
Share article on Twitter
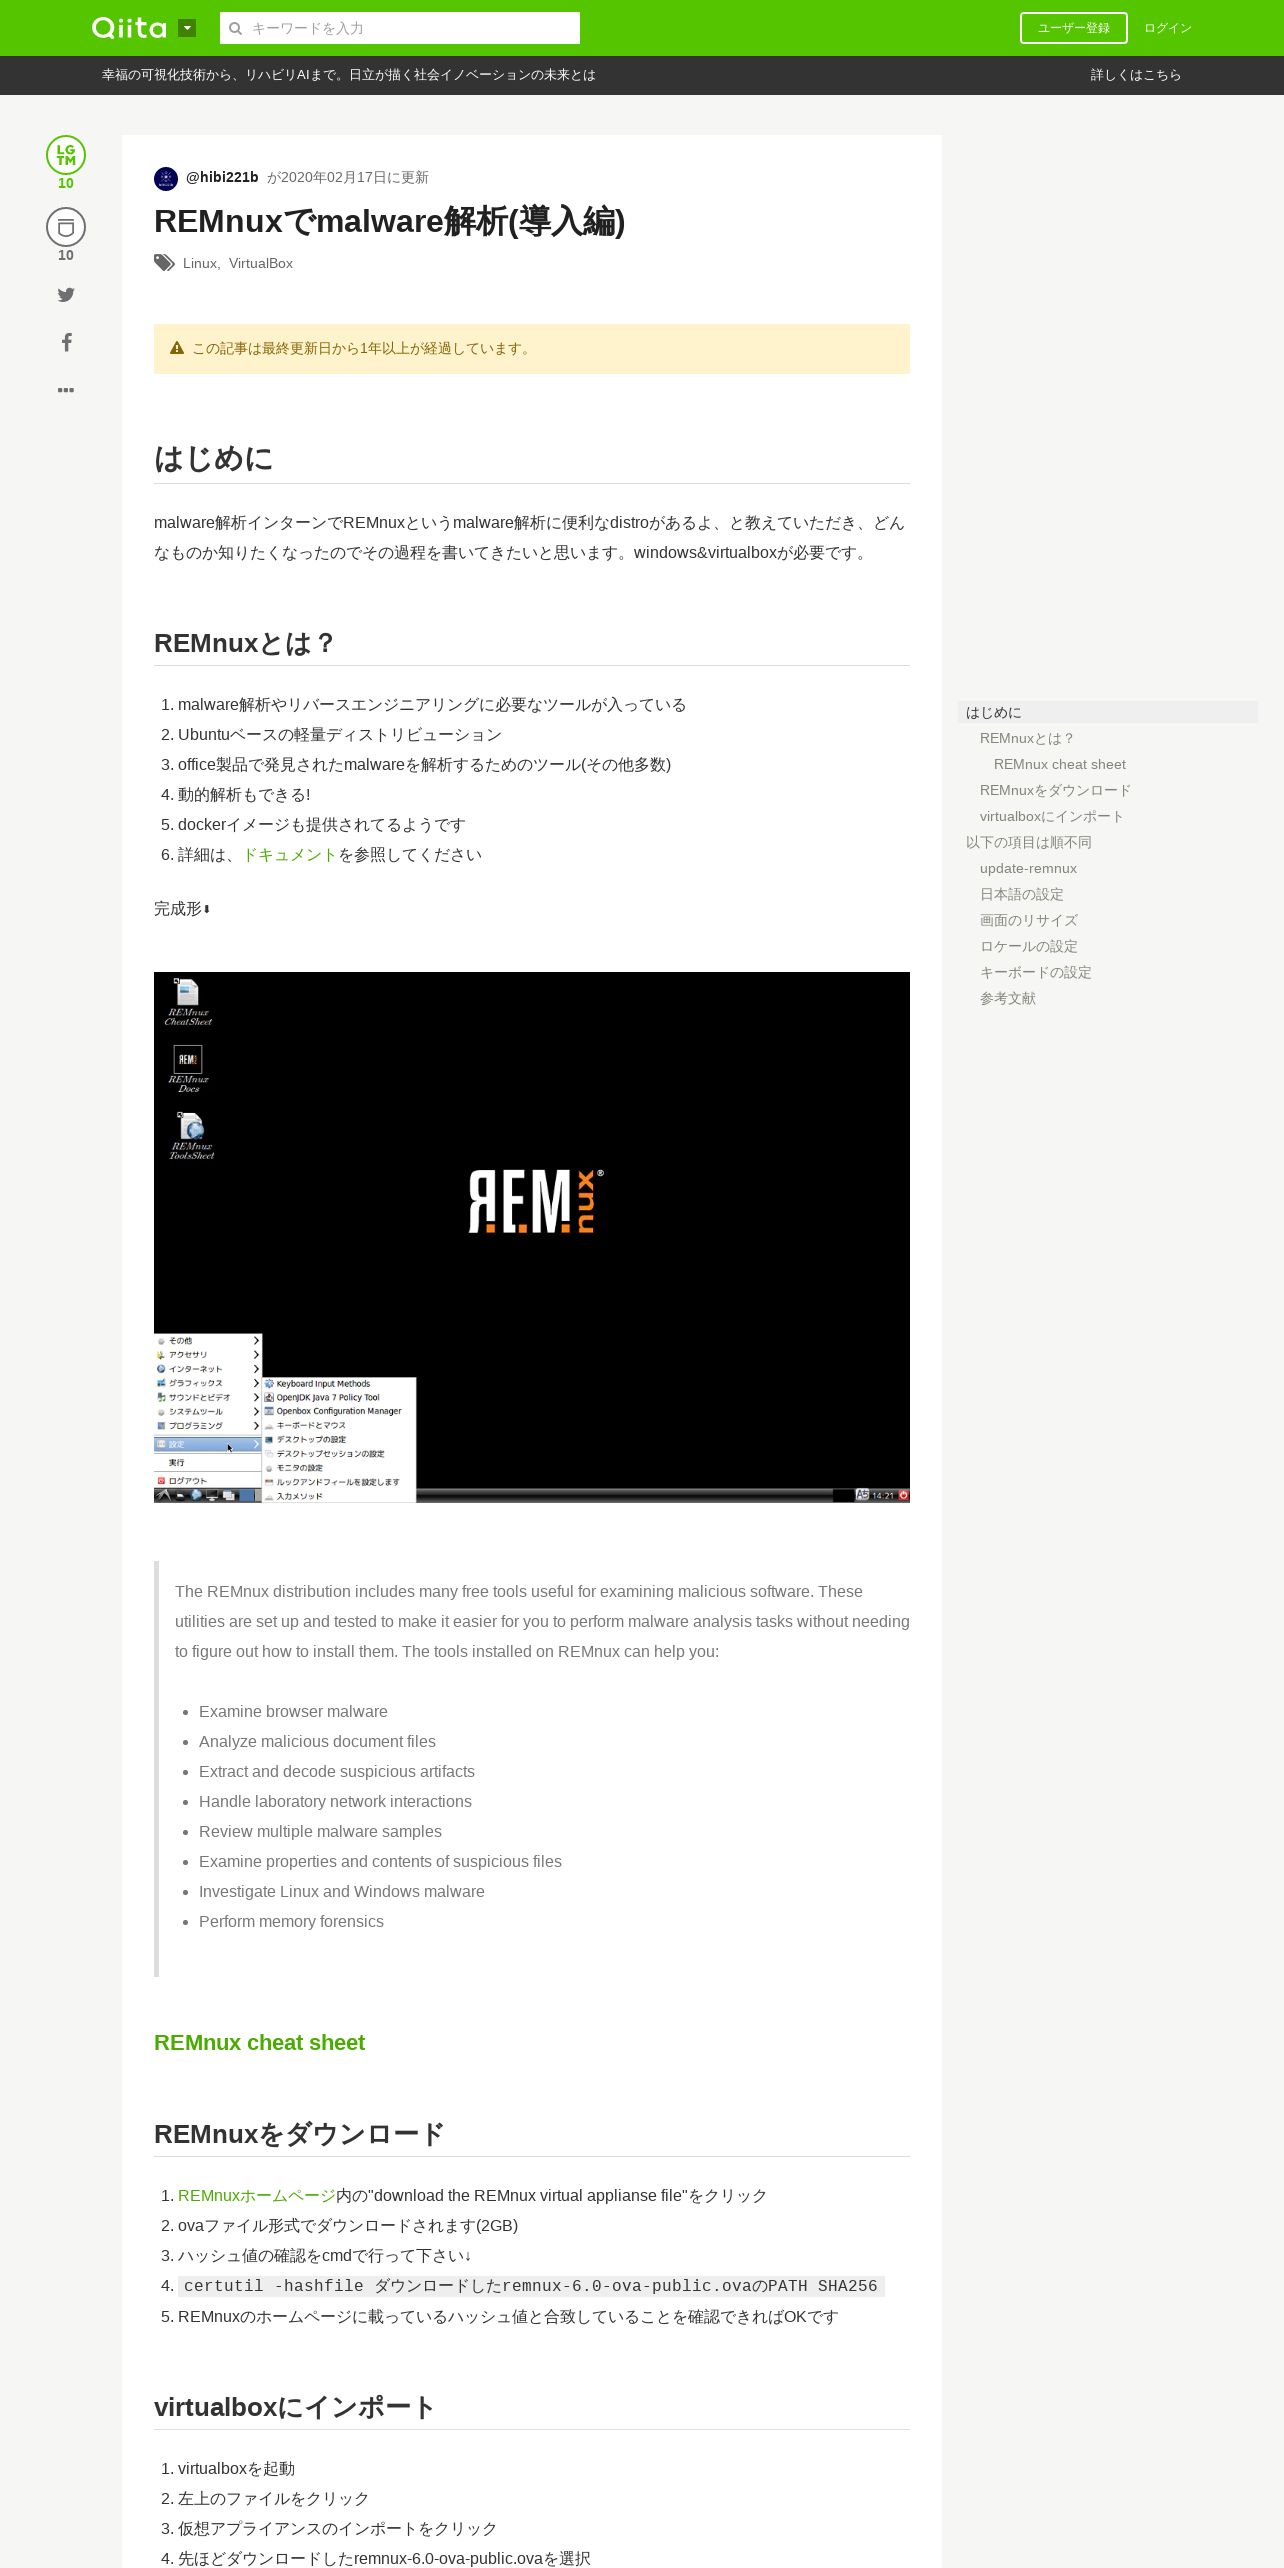click(66, 294)
